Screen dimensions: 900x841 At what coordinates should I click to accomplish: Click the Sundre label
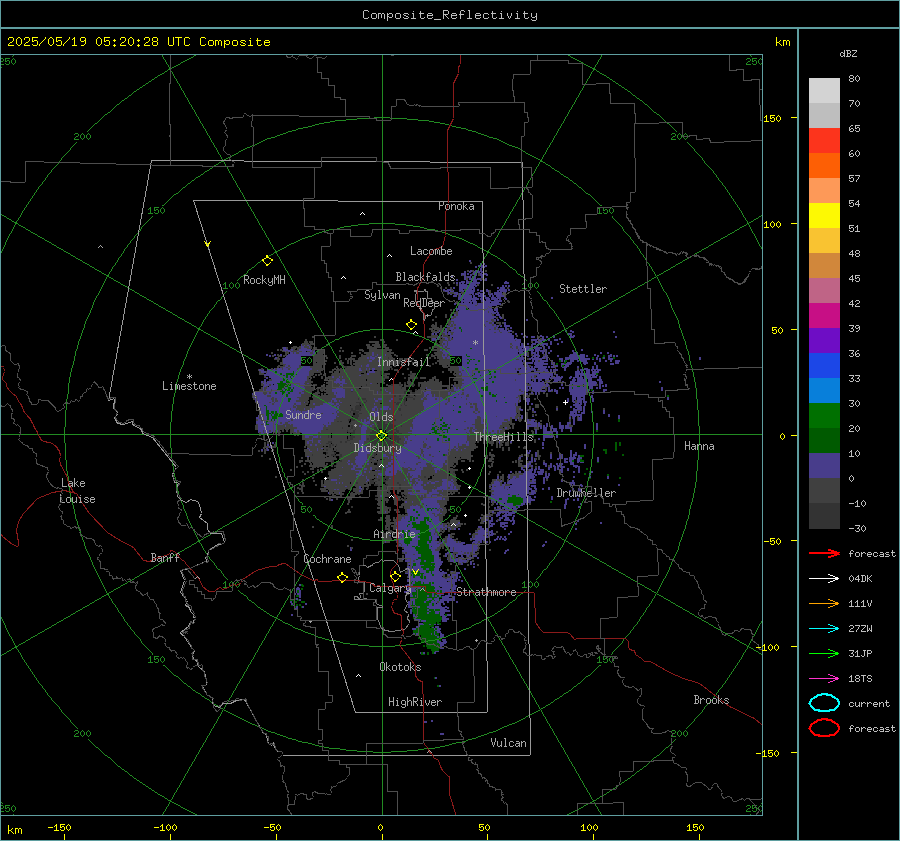pyautogui.click(x=303, y=415)
